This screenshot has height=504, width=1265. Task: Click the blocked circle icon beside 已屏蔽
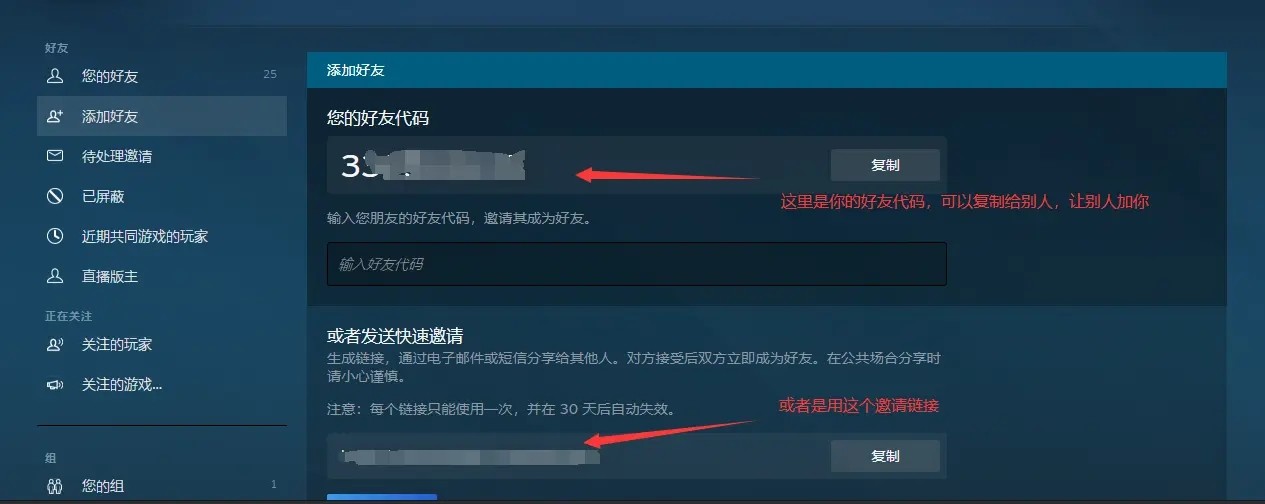click(55, 196)
